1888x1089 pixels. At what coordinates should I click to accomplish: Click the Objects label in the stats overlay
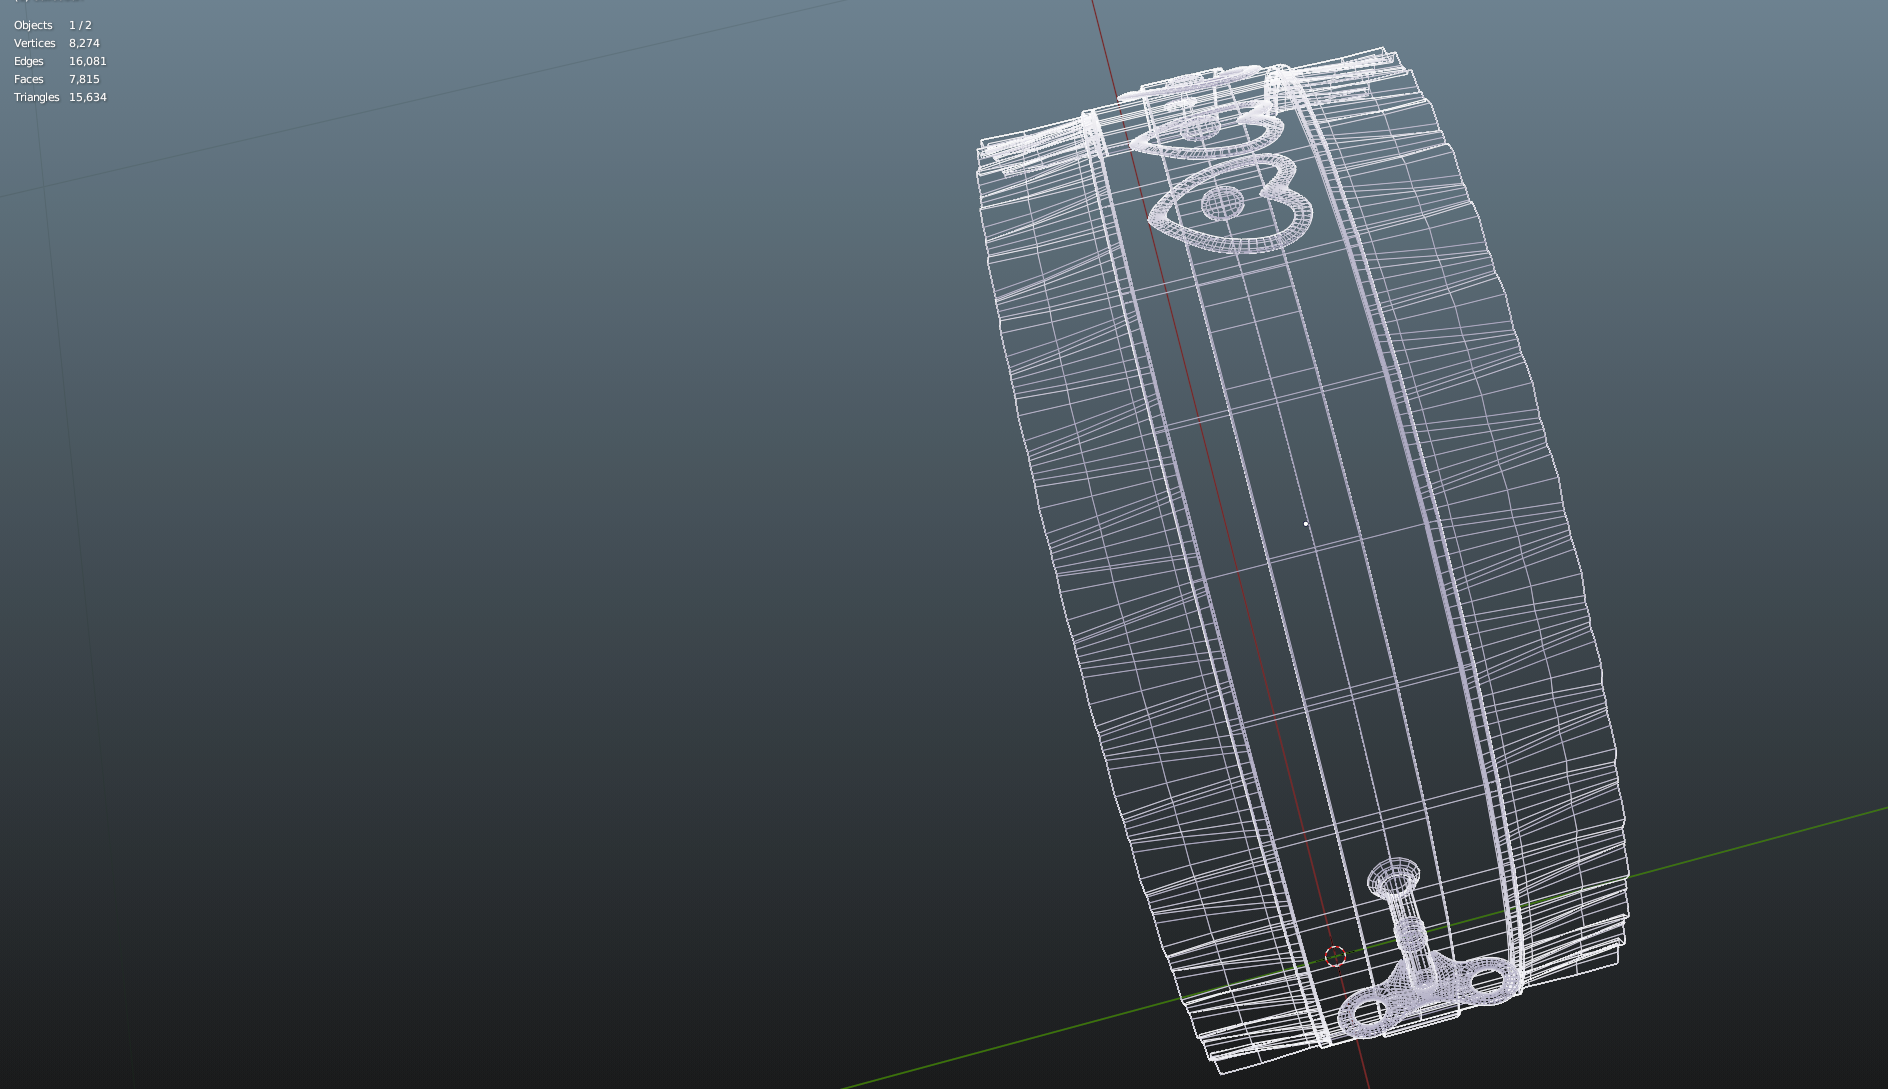[x=33, y=25]
